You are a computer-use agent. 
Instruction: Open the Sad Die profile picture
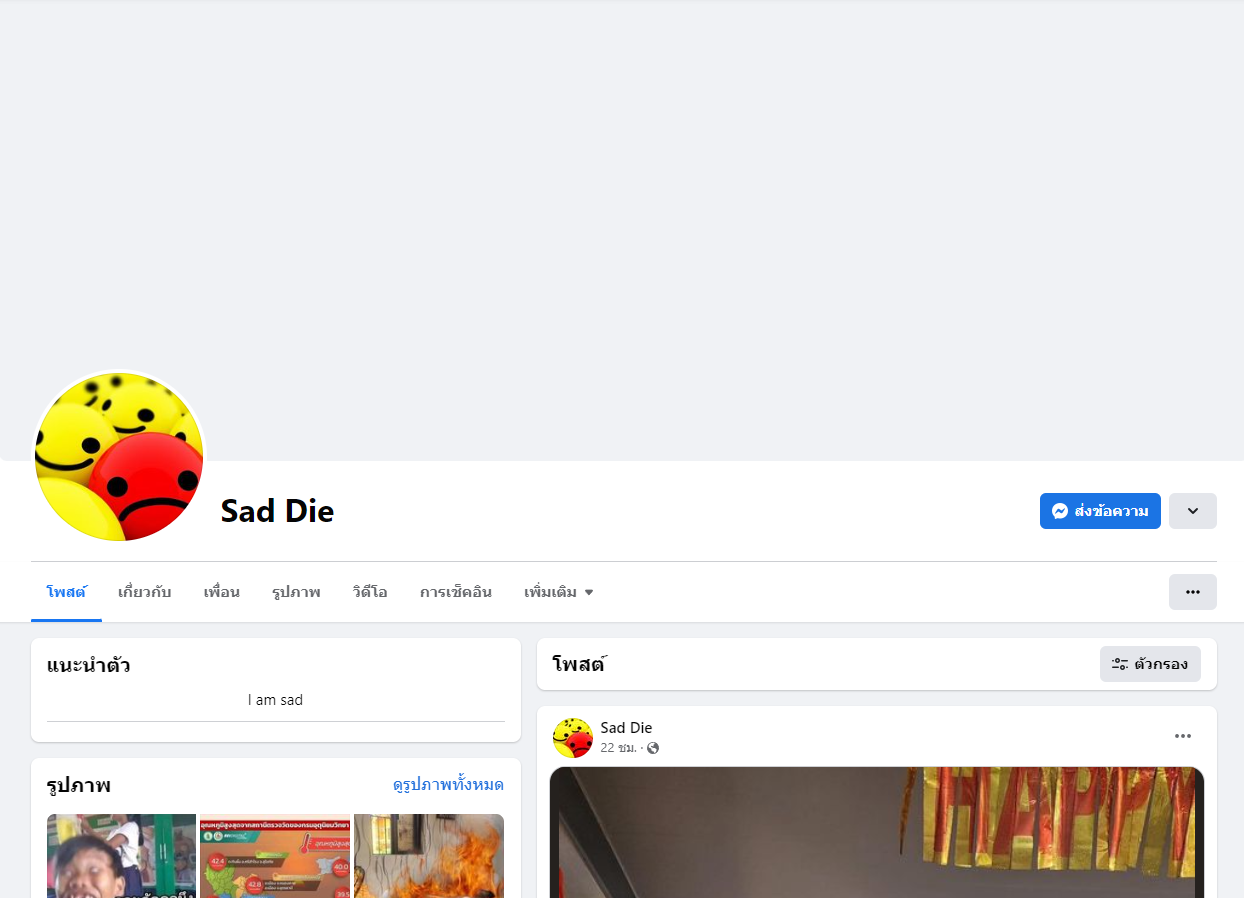(x=119, y=457)
